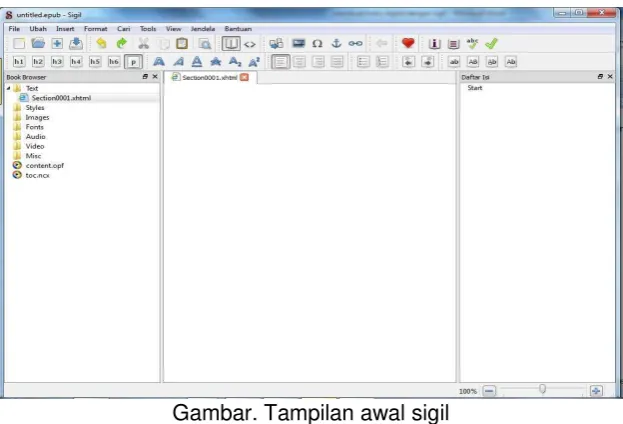The height and width of the screenshot is (424, 623).
Task: Apply subscript formatting
Action: point(235,62)
